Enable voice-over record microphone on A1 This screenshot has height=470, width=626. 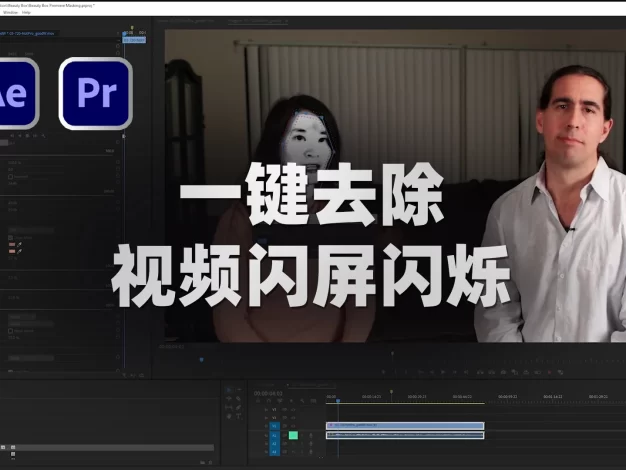311,436
